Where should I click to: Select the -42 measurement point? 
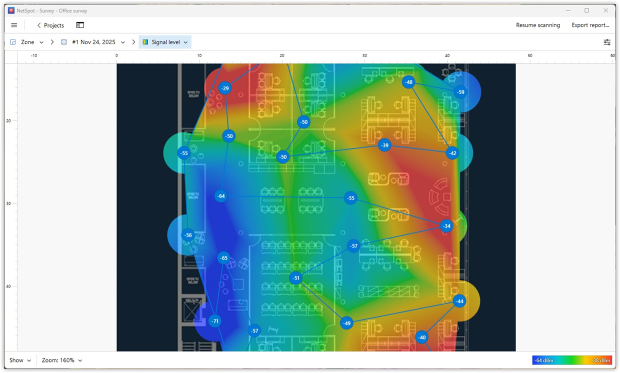[452, 153]
